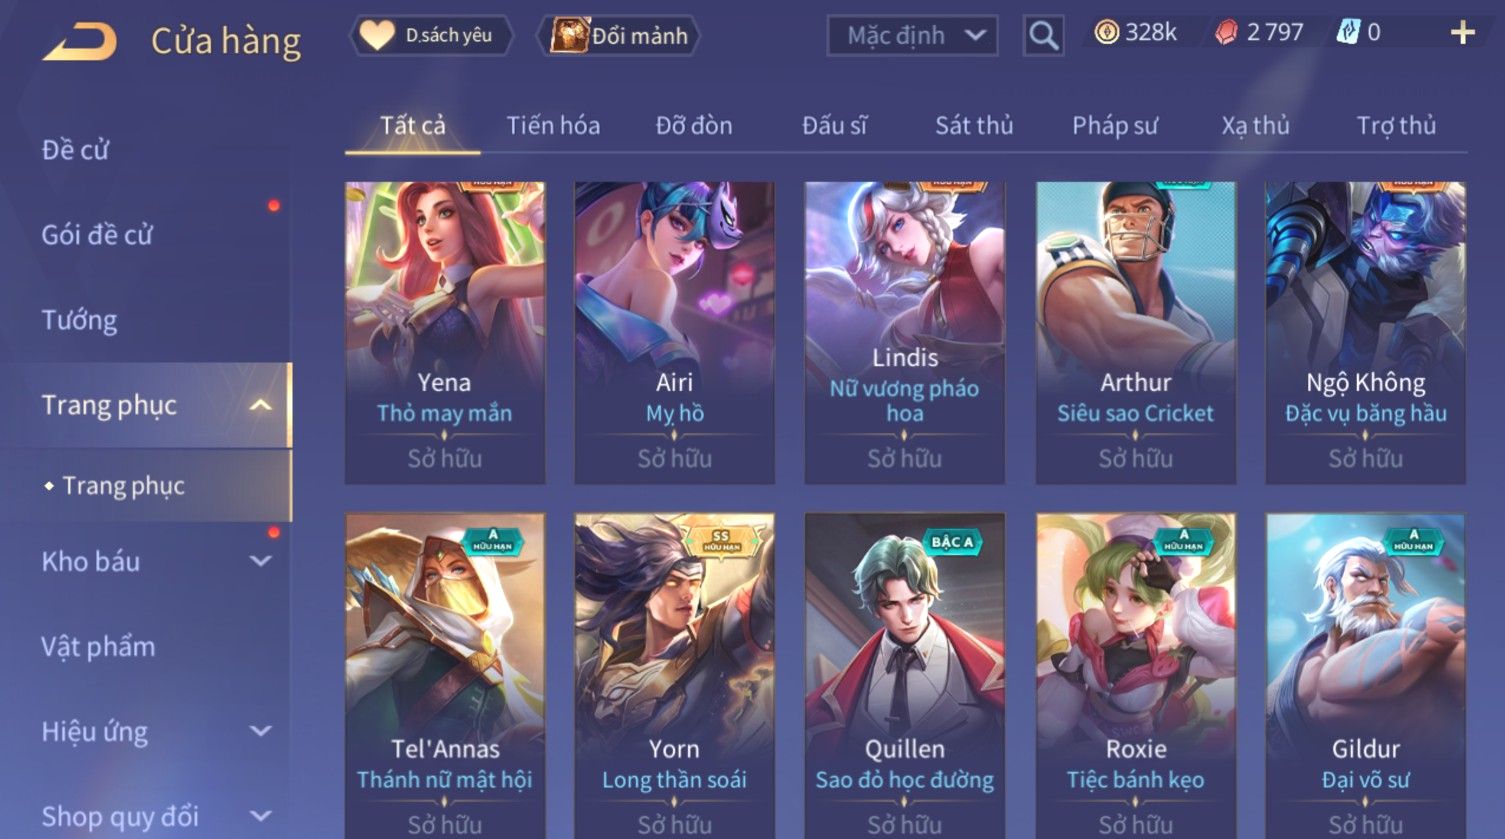The width and height of the screenshot is (1505, 839).
Task: Tap the gold coin 328k icon
Action: click(x=1106, y=33)
